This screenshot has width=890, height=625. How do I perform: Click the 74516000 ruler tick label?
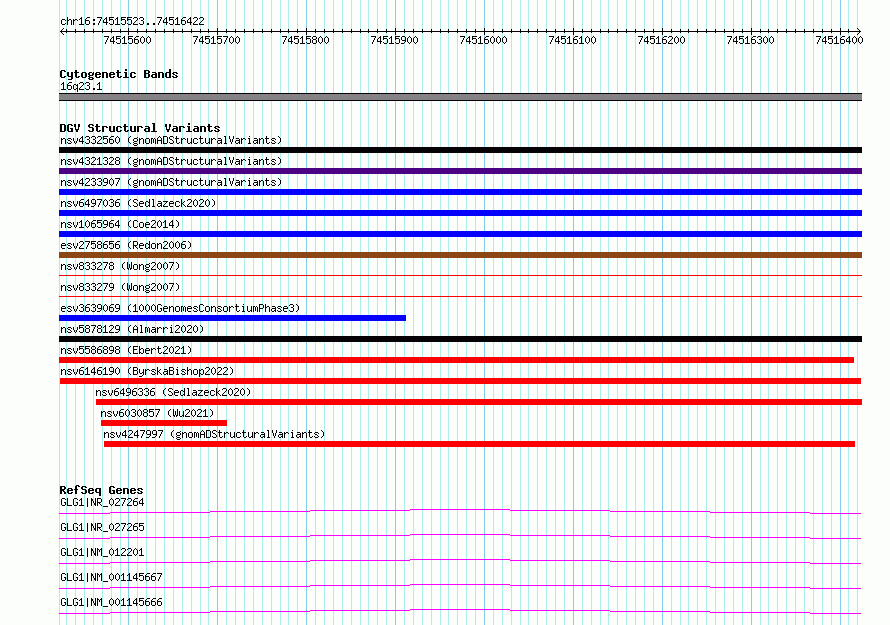(483, 40)
